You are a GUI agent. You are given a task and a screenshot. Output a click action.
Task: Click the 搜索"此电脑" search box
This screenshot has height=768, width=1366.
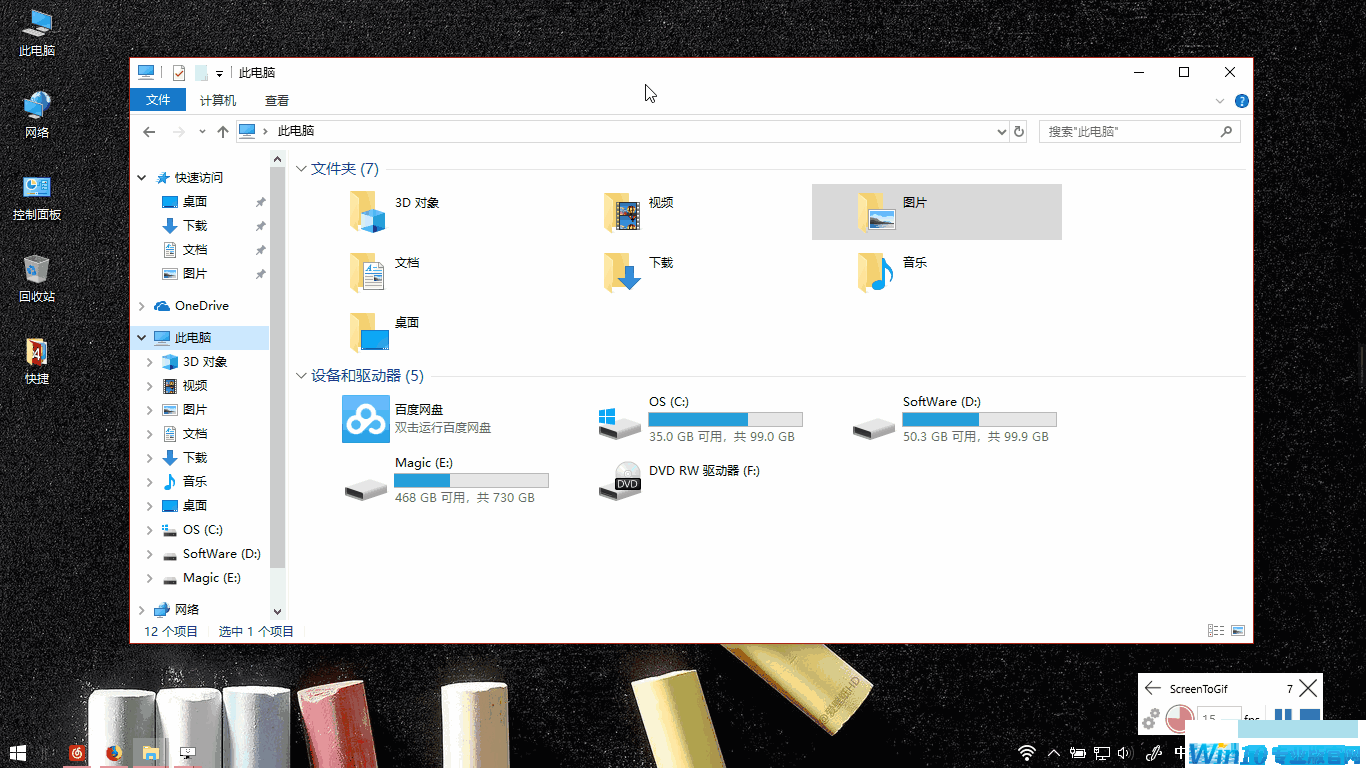pos(1130,131)
